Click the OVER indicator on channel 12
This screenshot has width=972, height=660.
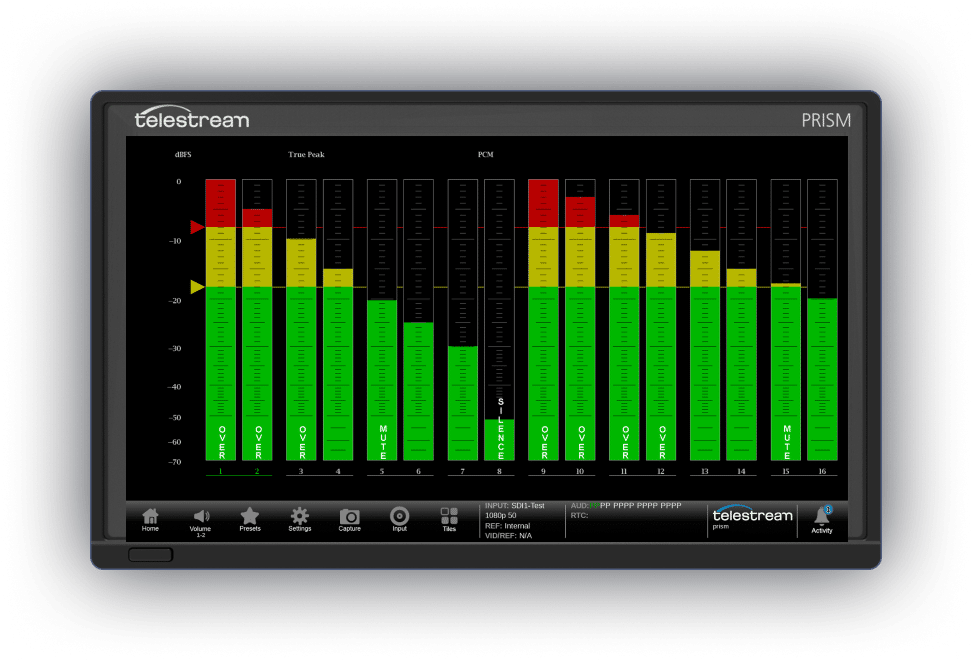[x=662, y=442]
